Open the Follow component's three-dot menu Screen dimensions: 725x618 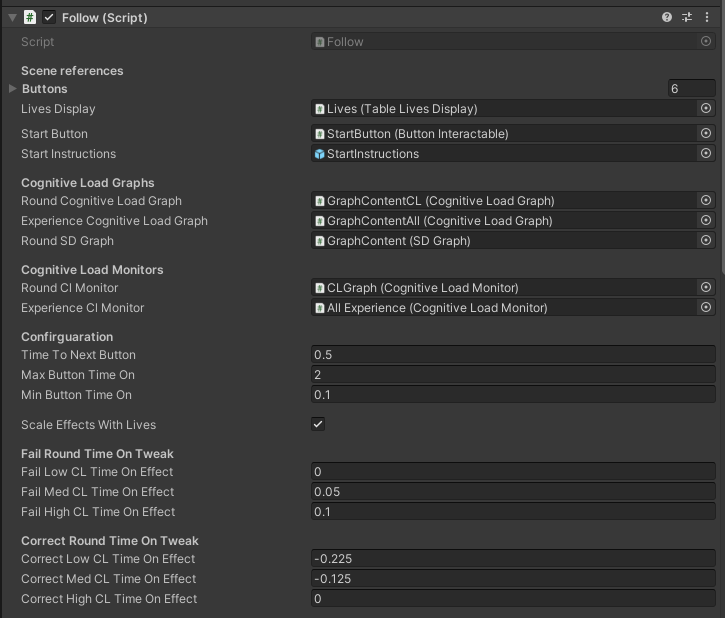(x=706, y=17)
